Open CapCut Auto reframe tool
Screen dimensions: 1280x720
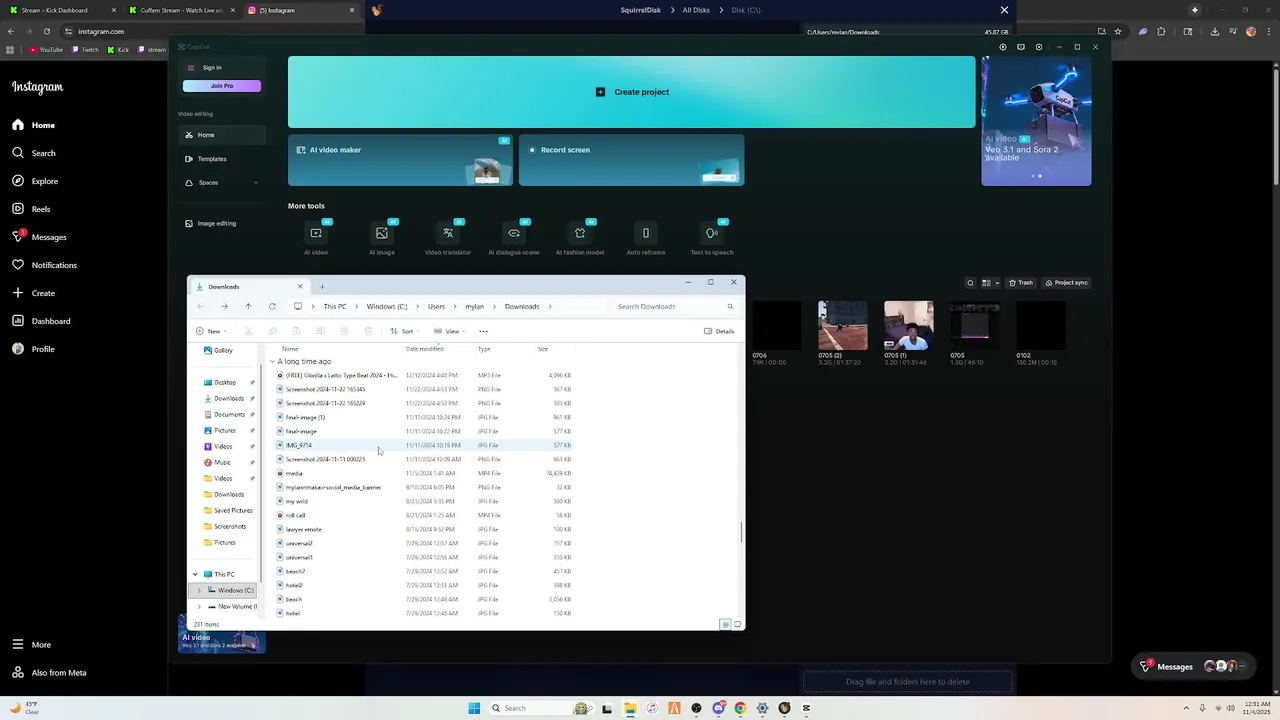646,237
